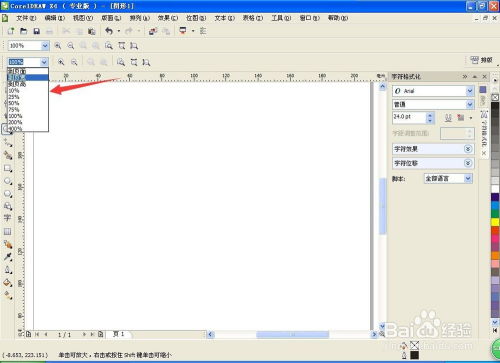The image size is (500, 363).
Task: Open the script language dropdown
Action: [468, 179]
